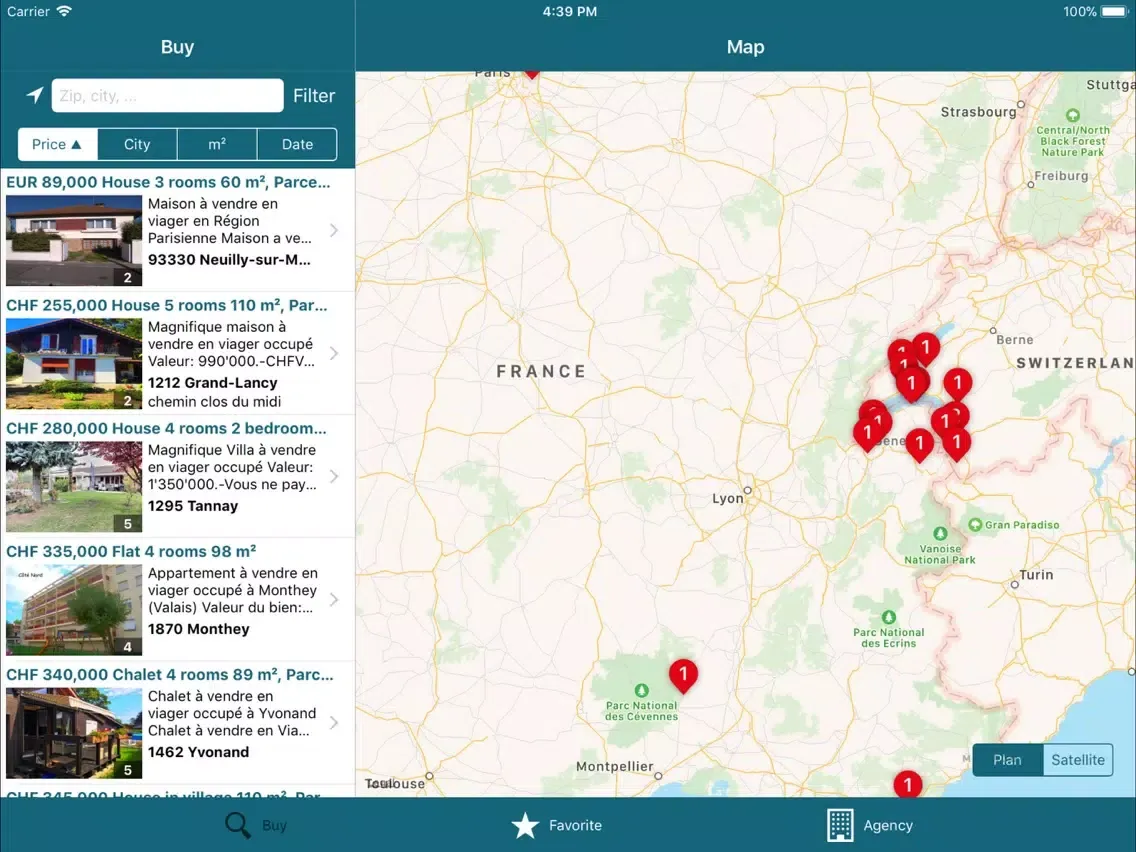Tap the Strasbourg city label
The image size is (1136, 852).
978,112
